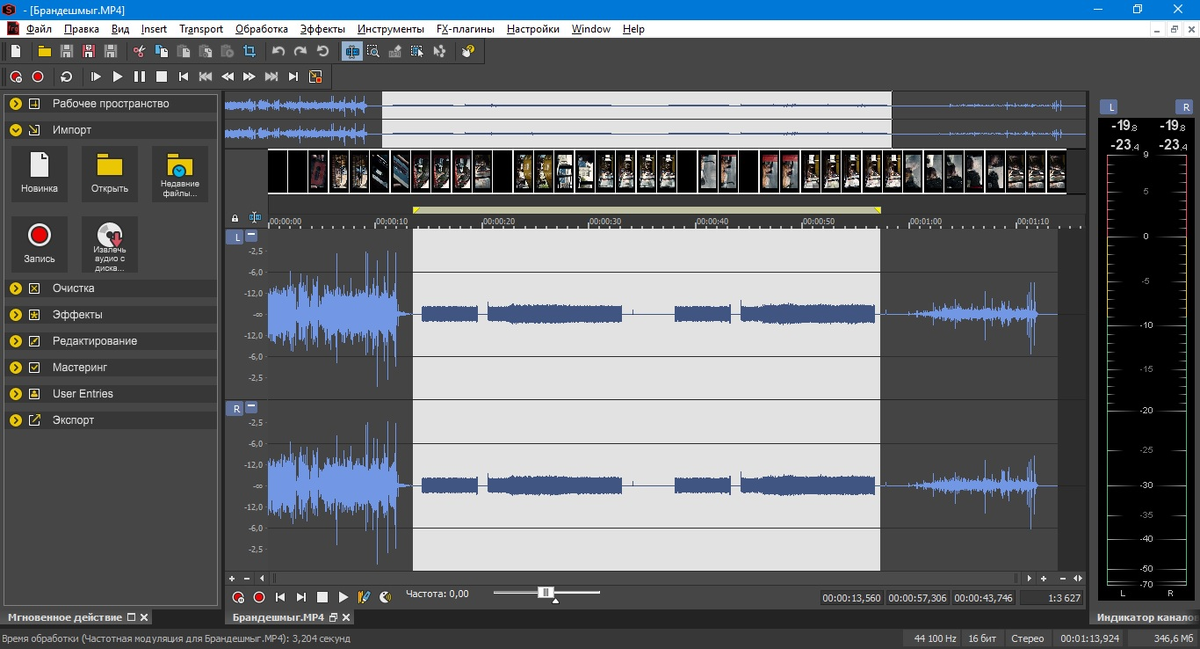Click the Undo arrow in toolbar
1200x649 pixels.
coord(278,51)
